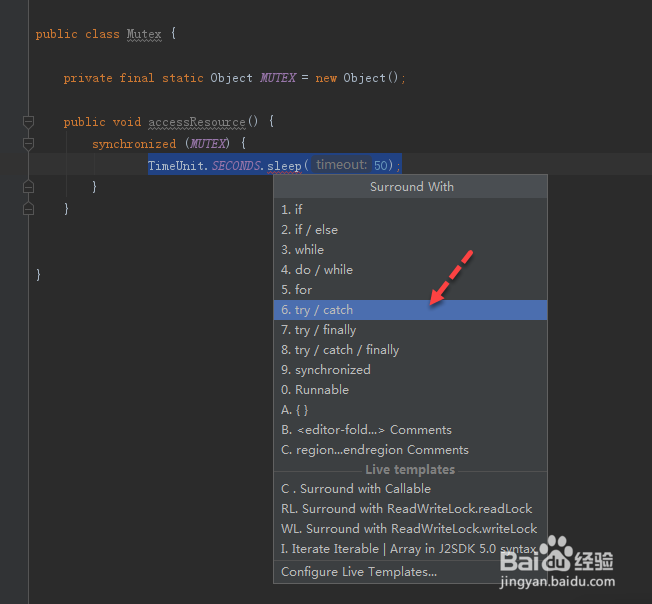Click 'private' keyword in field declaration
The image size is (652, 604).
tap(88, 78)
